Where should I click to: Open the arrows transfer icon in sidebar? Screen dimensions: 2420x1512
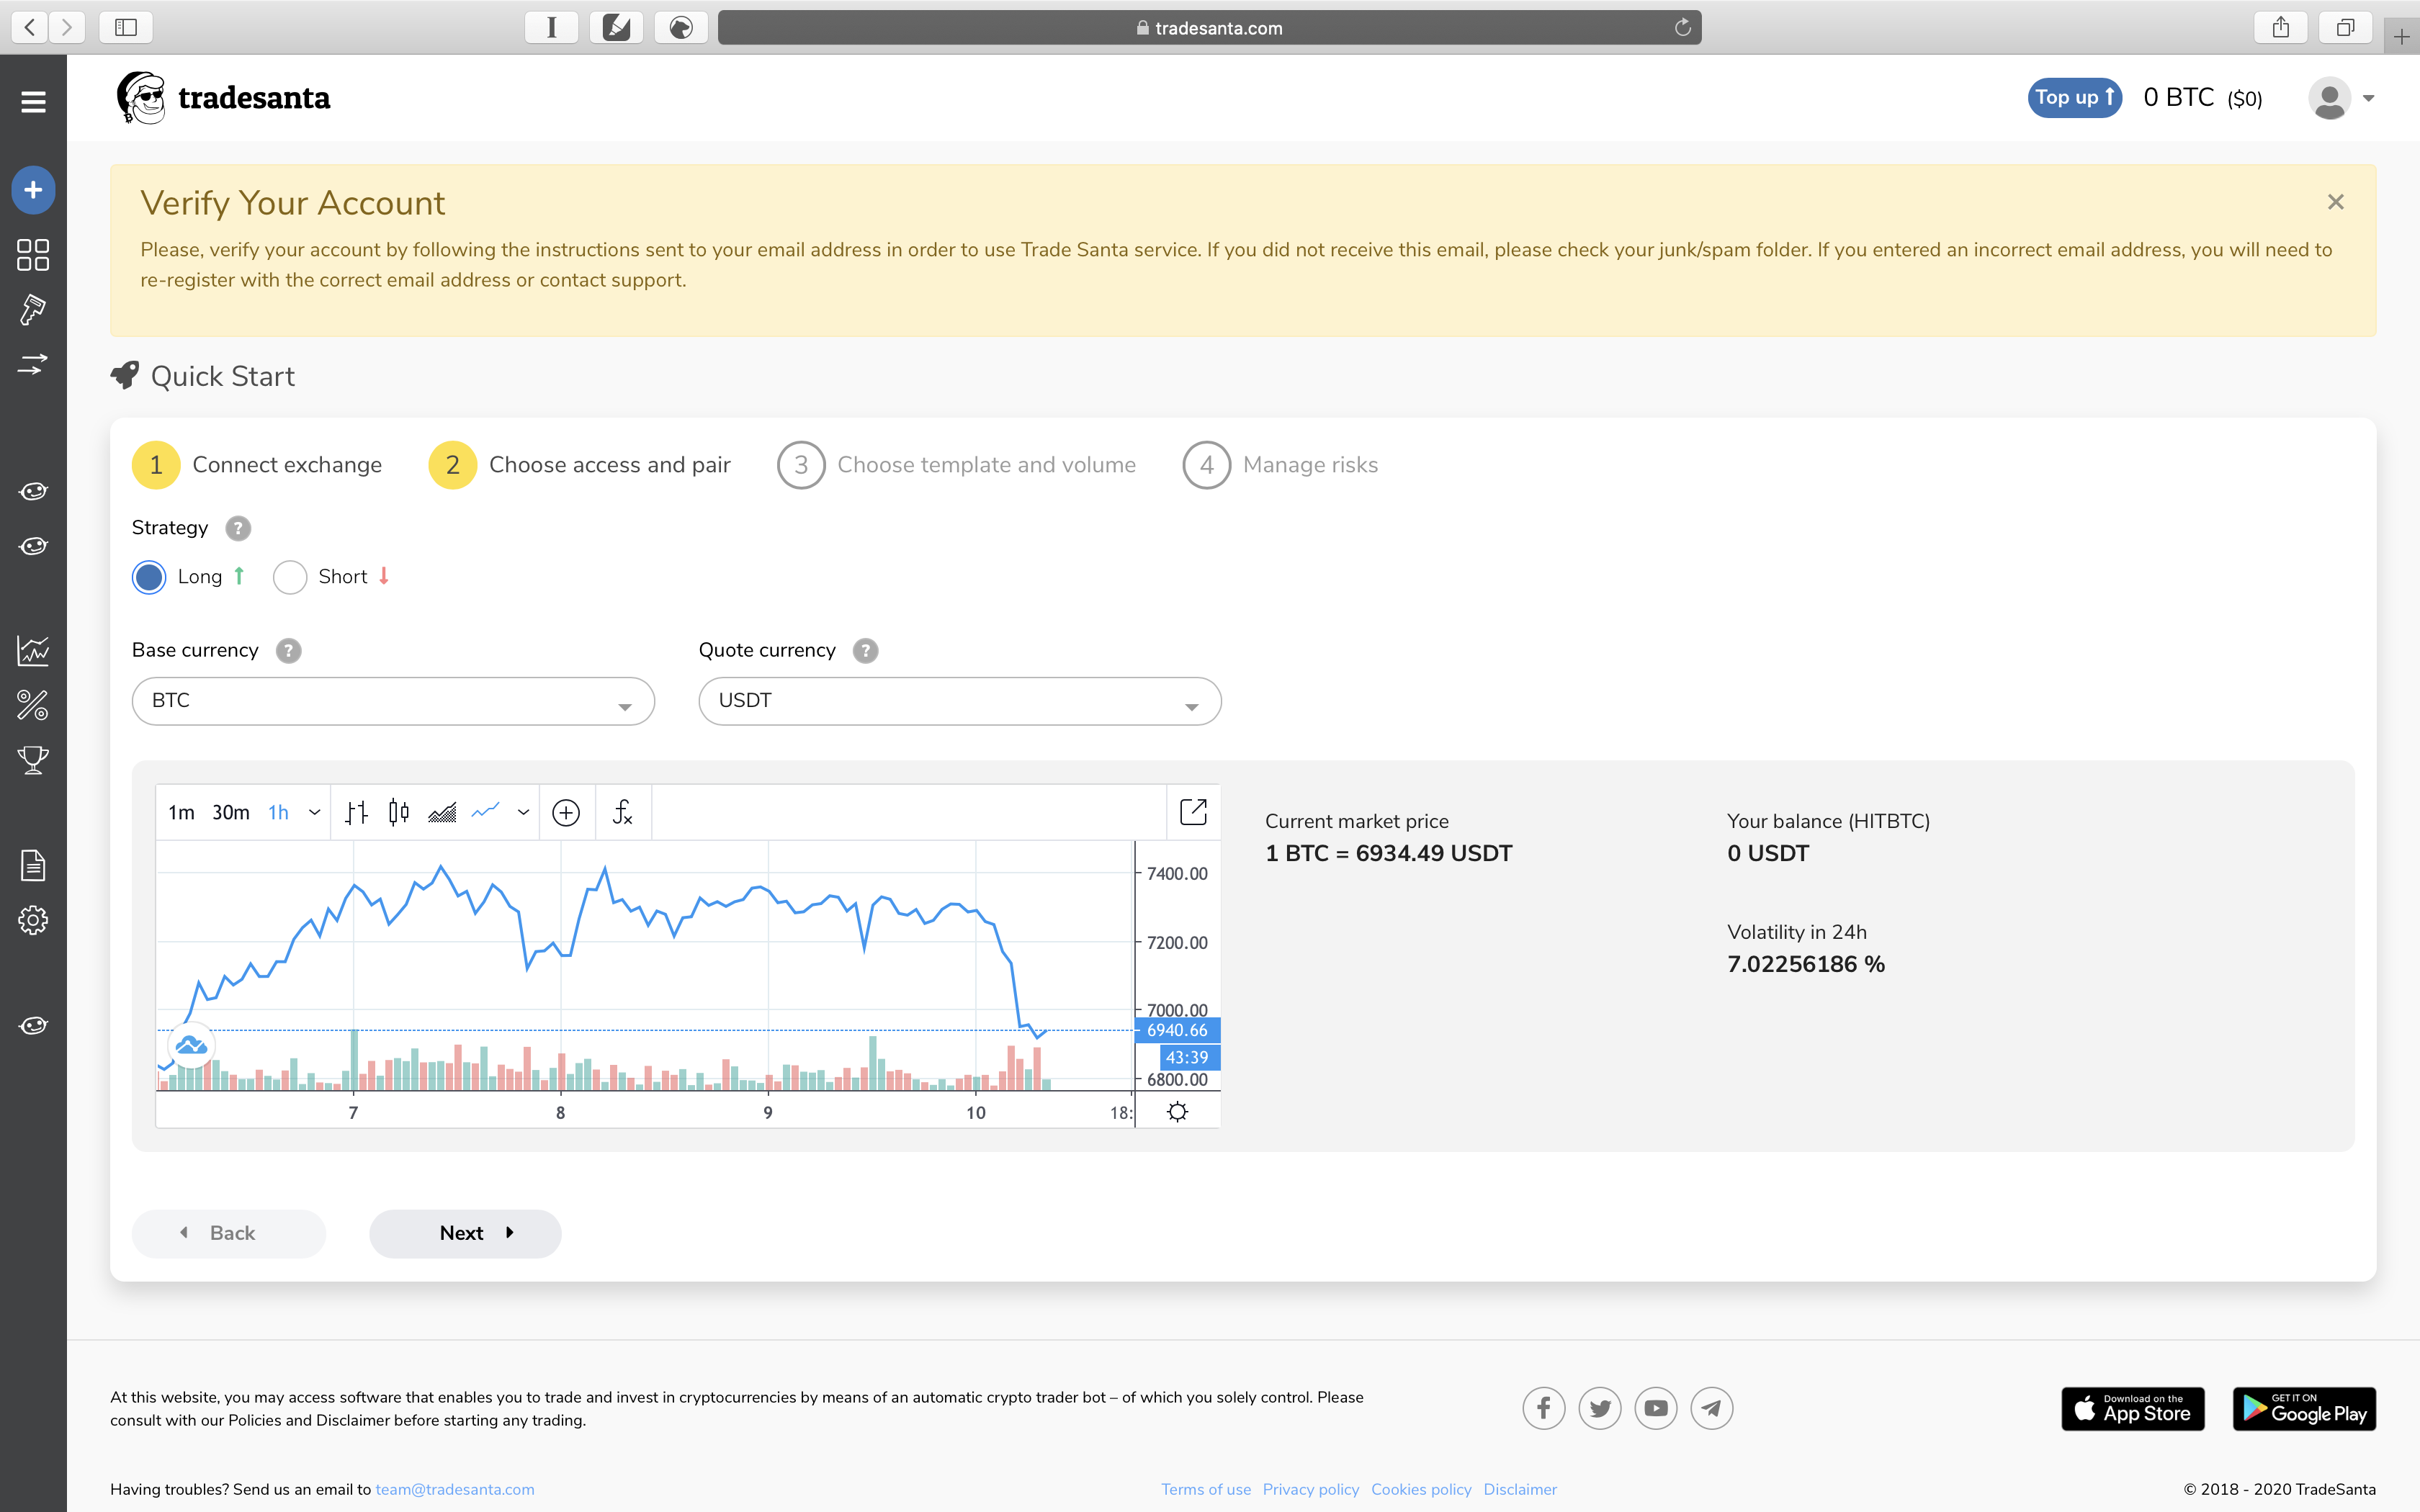pyautogui.click(x=33, y=364)
